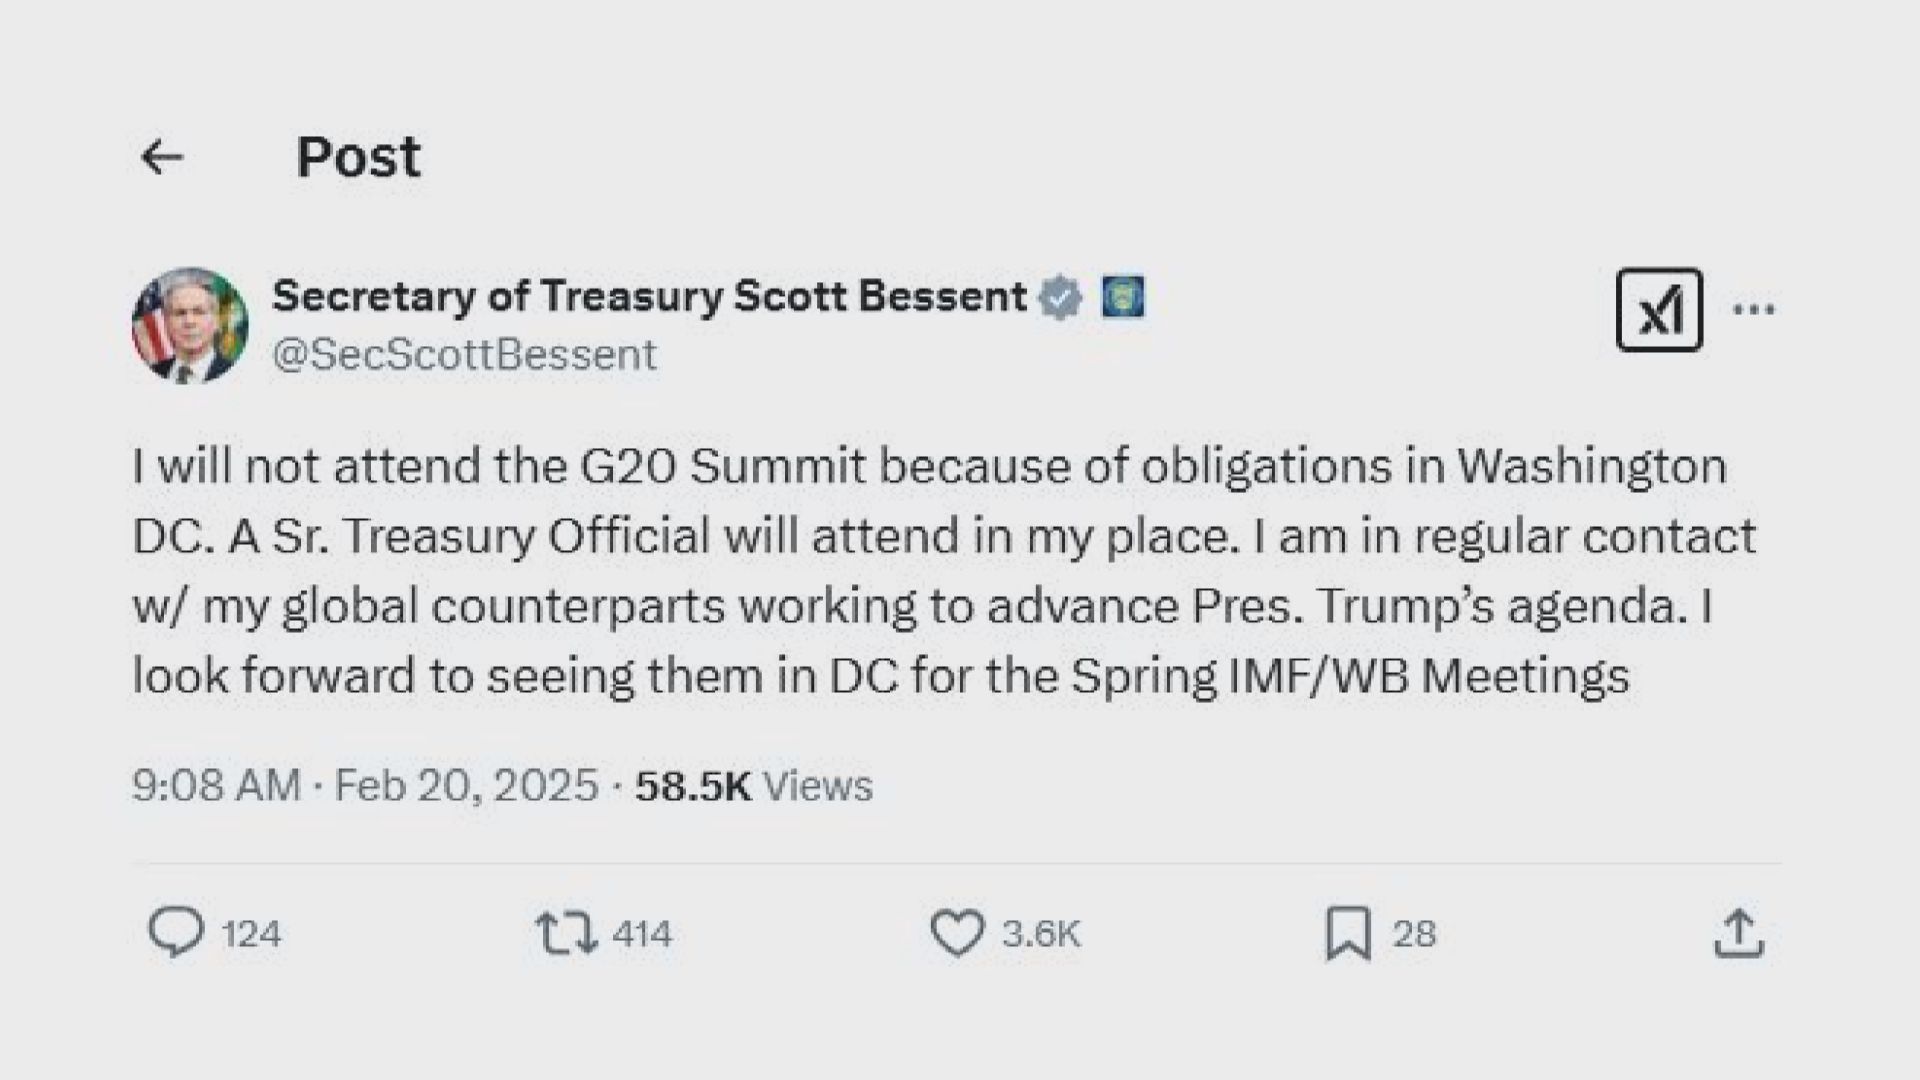Click the reply speech bubble icon

[176, 933]
